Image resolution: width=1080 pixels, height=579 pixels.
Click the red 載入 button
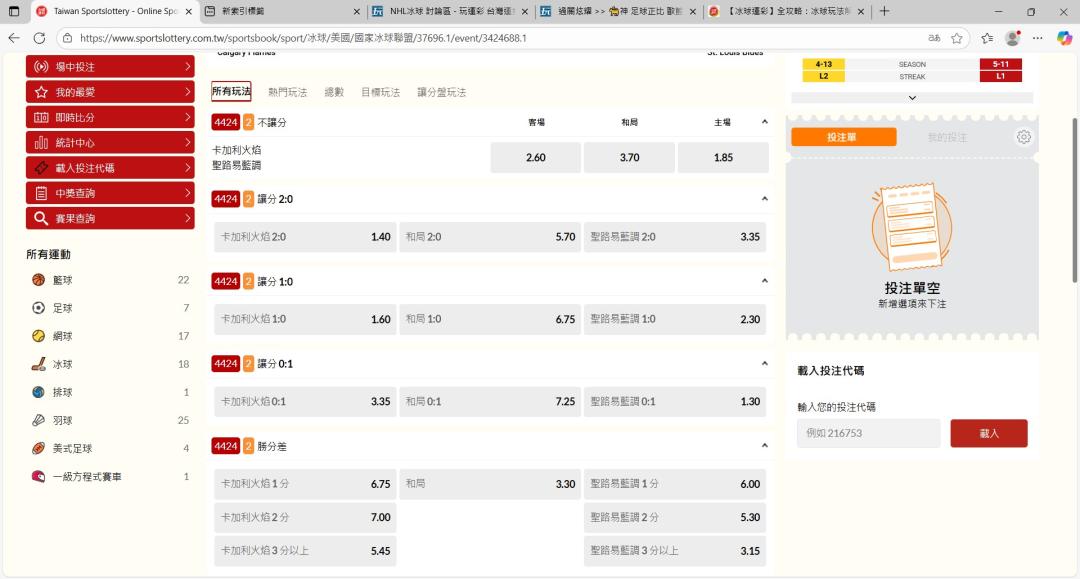(988, 433)
